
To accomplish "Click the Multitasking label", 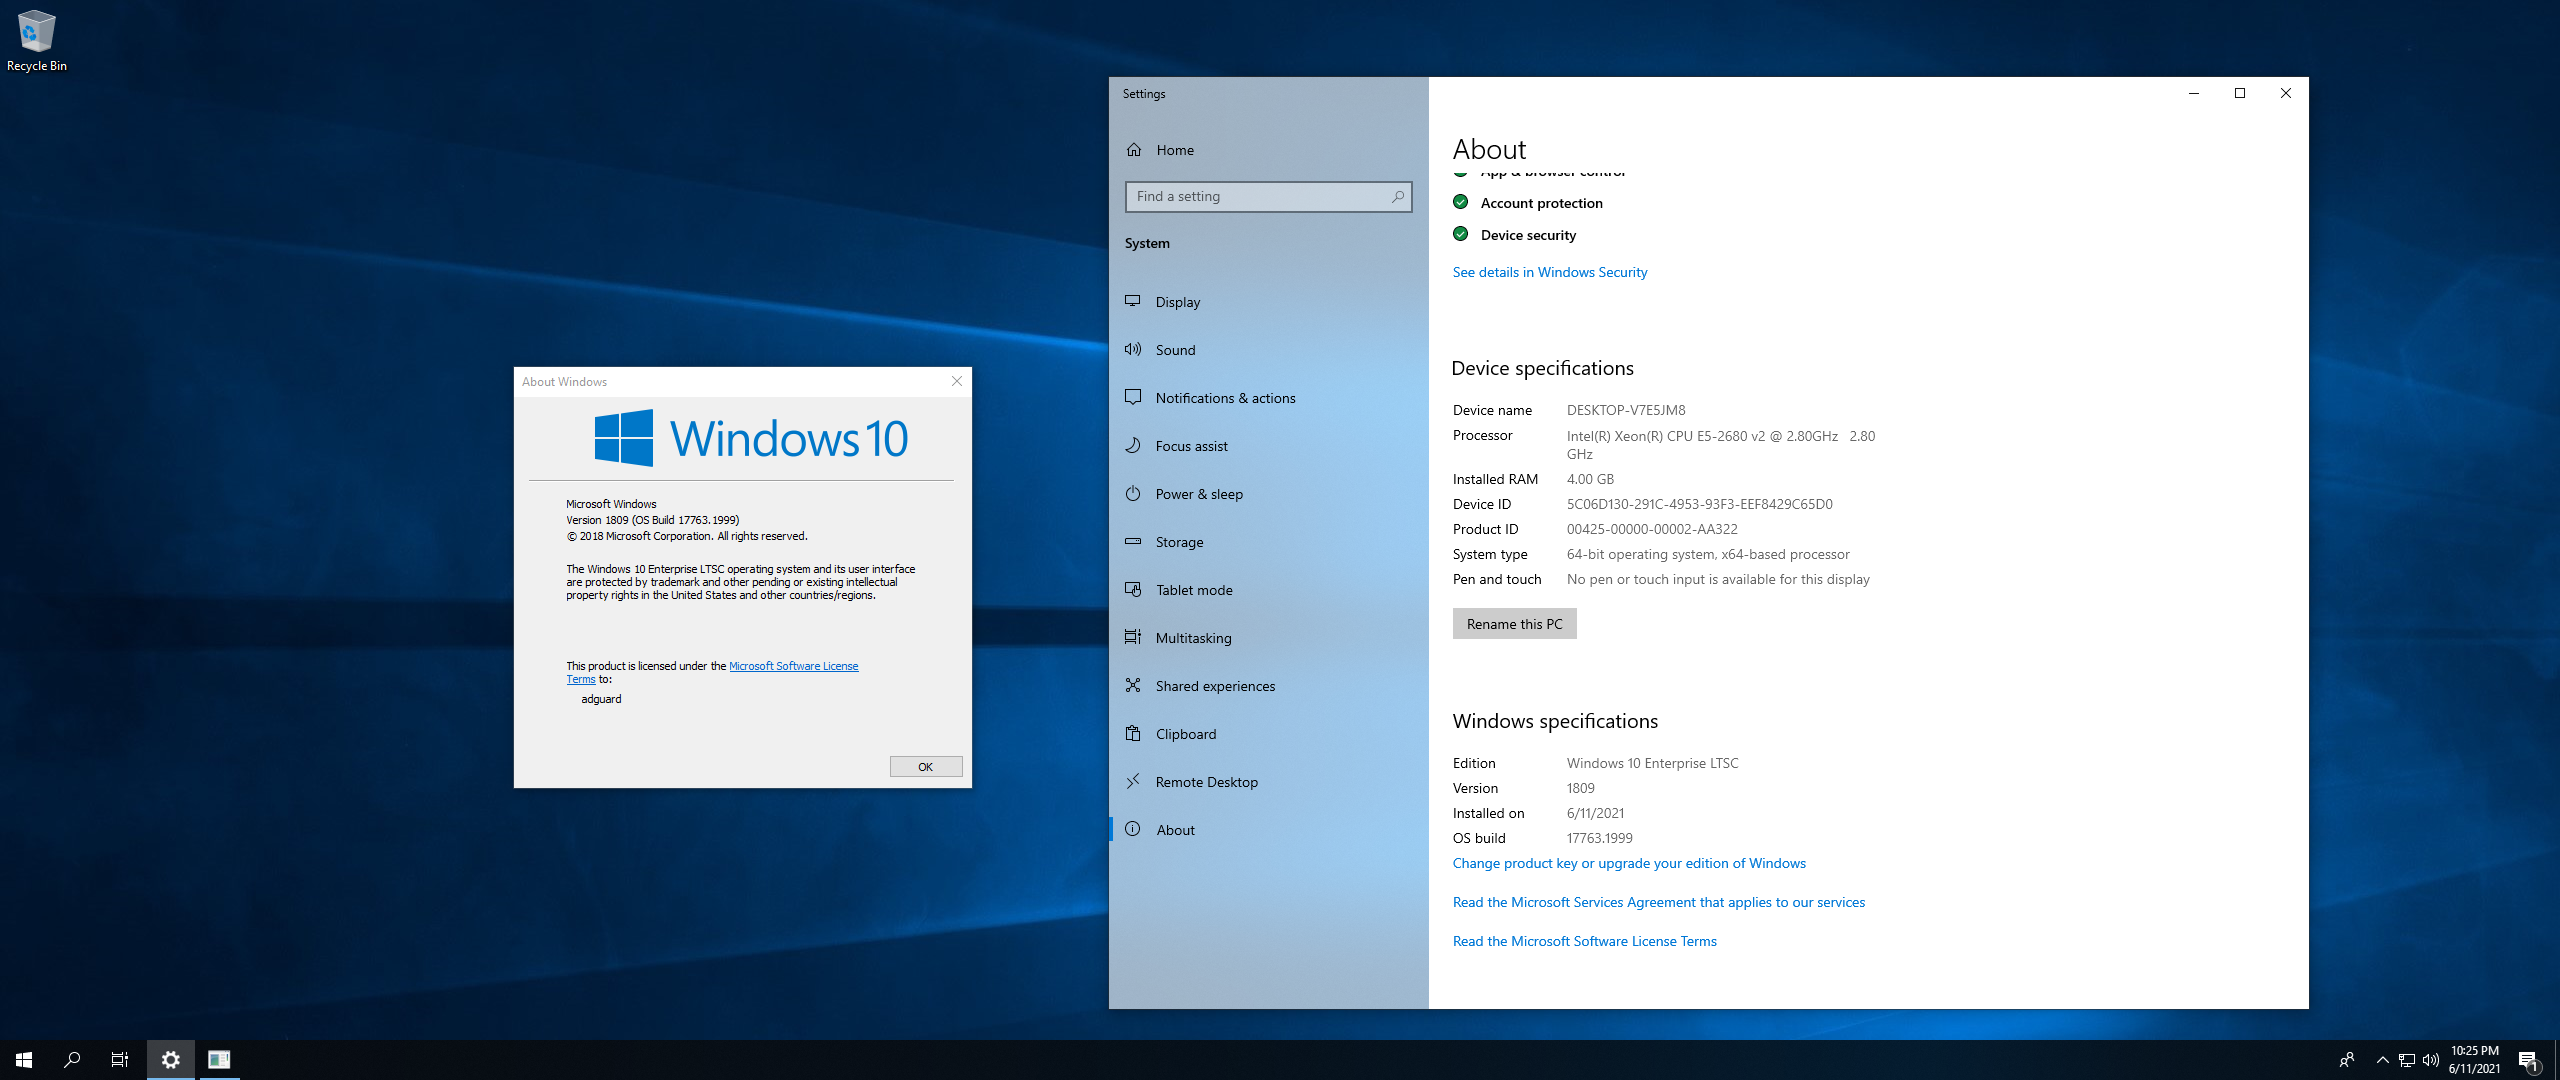I will tap(1194, 638).
